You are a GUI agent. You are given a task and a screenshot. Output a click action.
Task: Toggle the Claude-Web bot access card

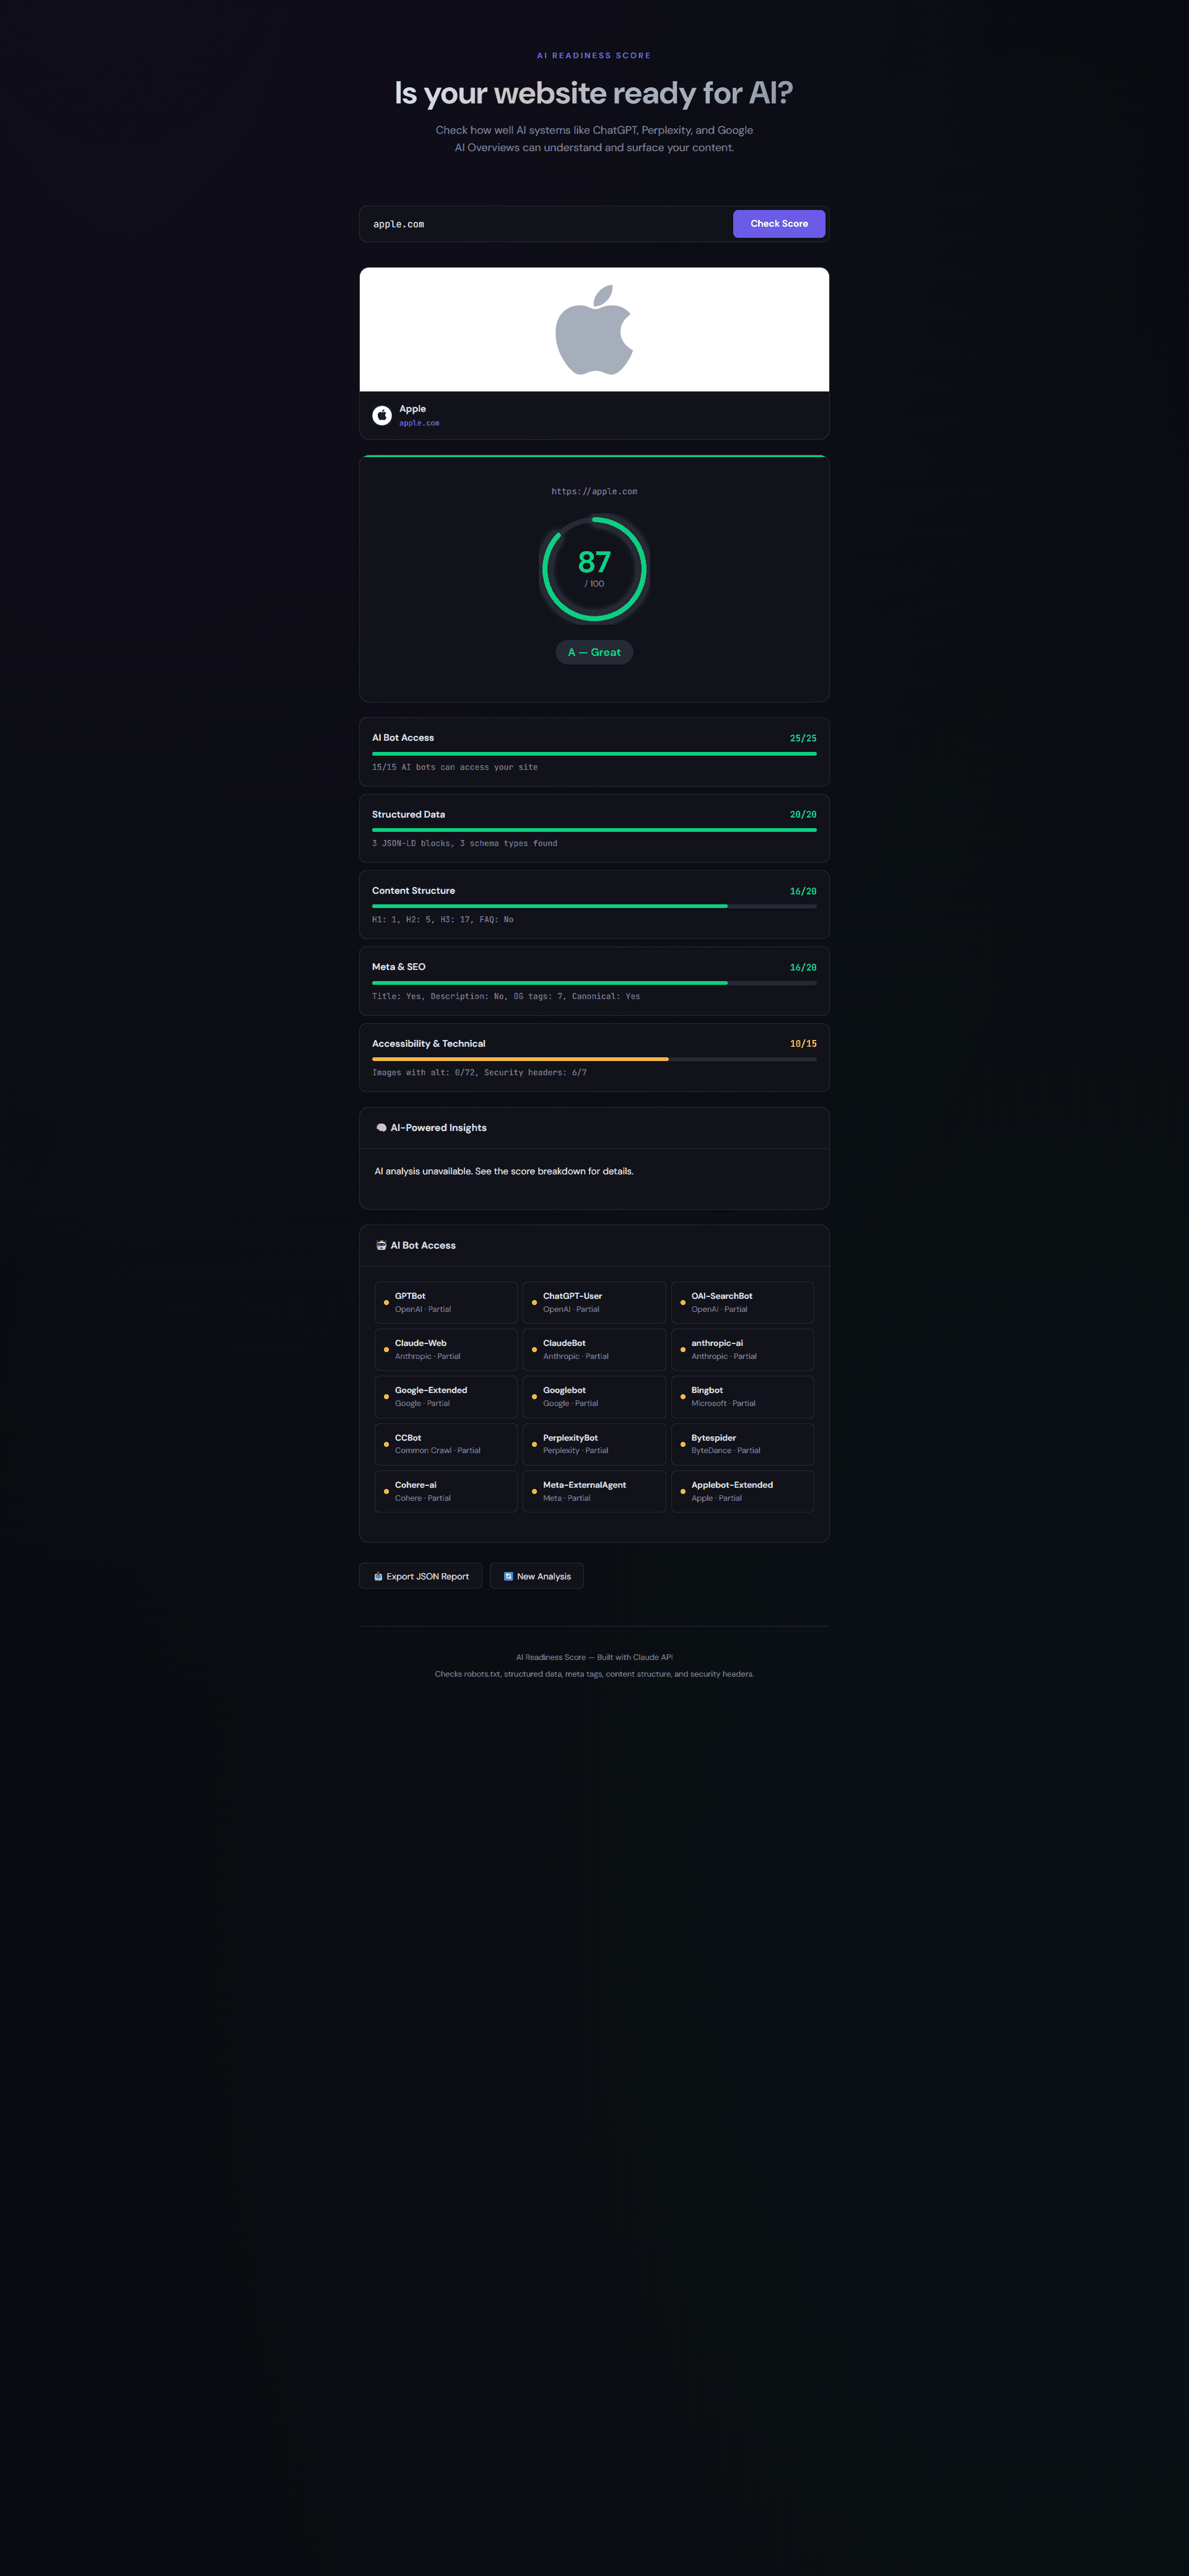445,1349
